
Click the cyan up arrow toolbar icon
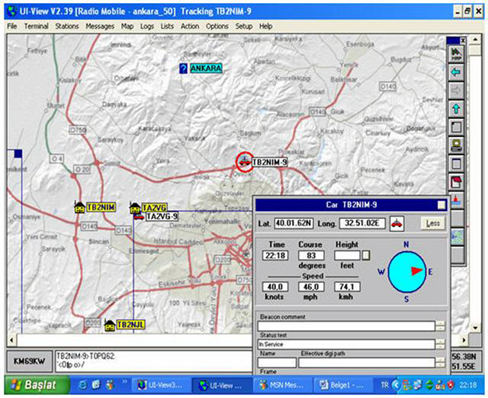(x=456, y=109)
